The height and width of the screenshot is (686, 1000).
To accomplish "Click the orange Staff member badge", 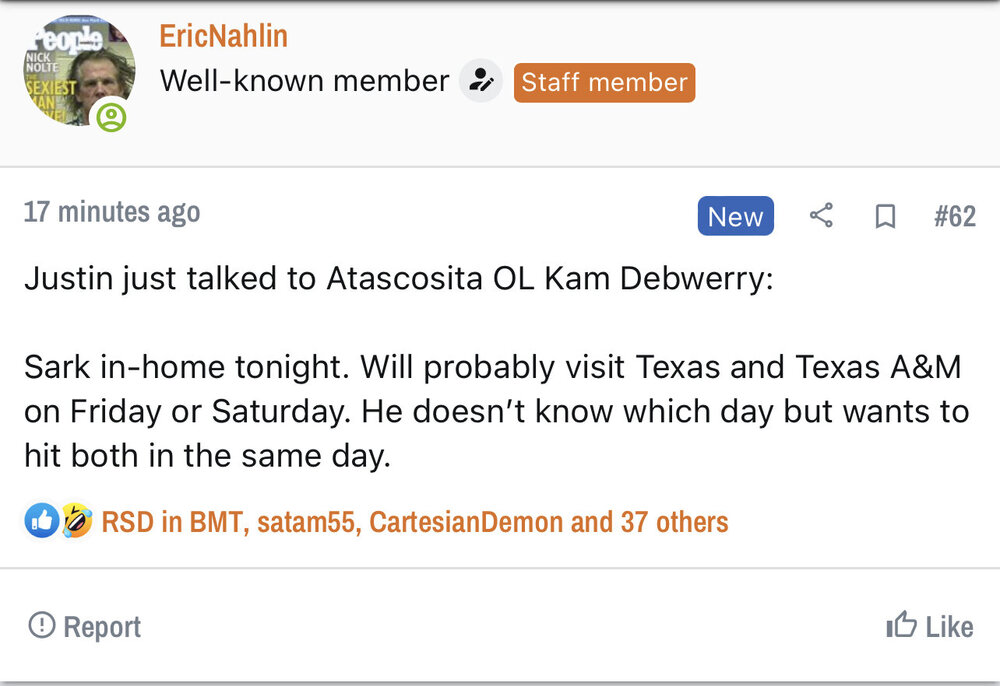I will [x=604, y=82].
